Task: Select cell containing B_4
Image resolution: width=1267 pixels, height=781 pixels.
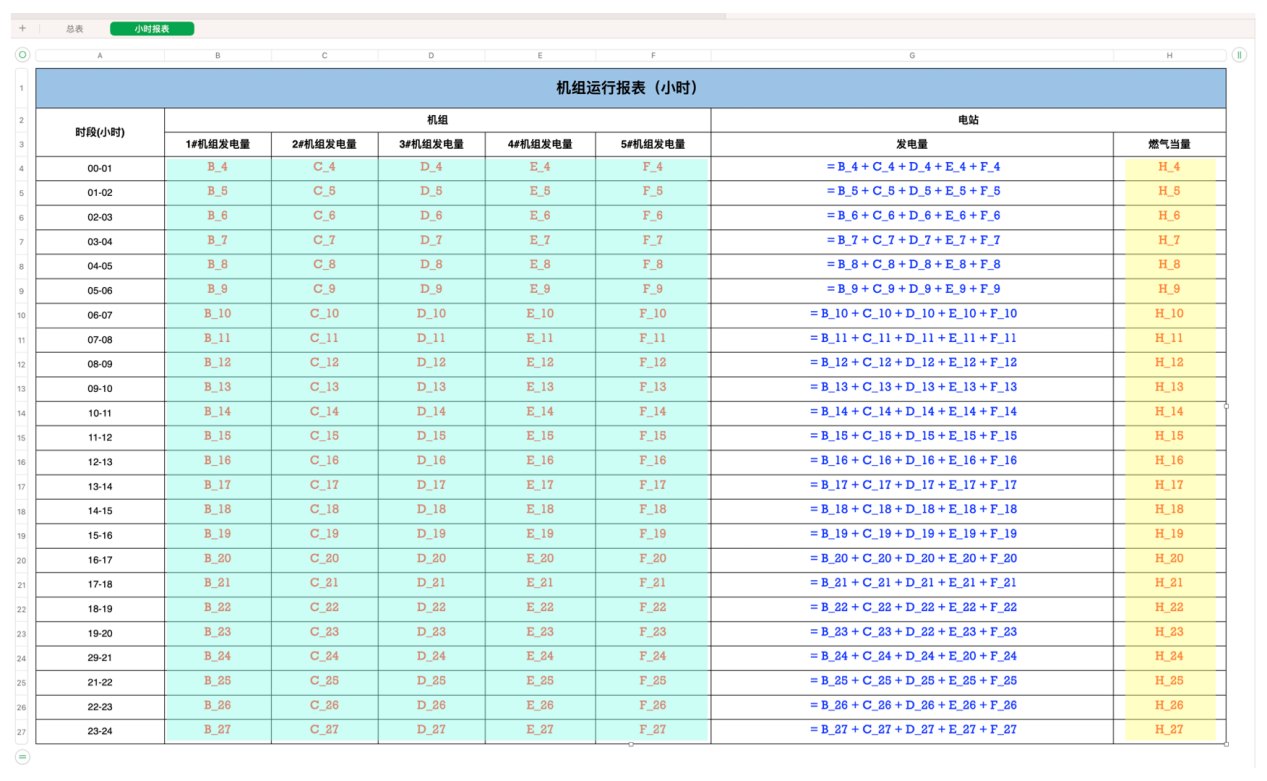Action: (217, 168)
